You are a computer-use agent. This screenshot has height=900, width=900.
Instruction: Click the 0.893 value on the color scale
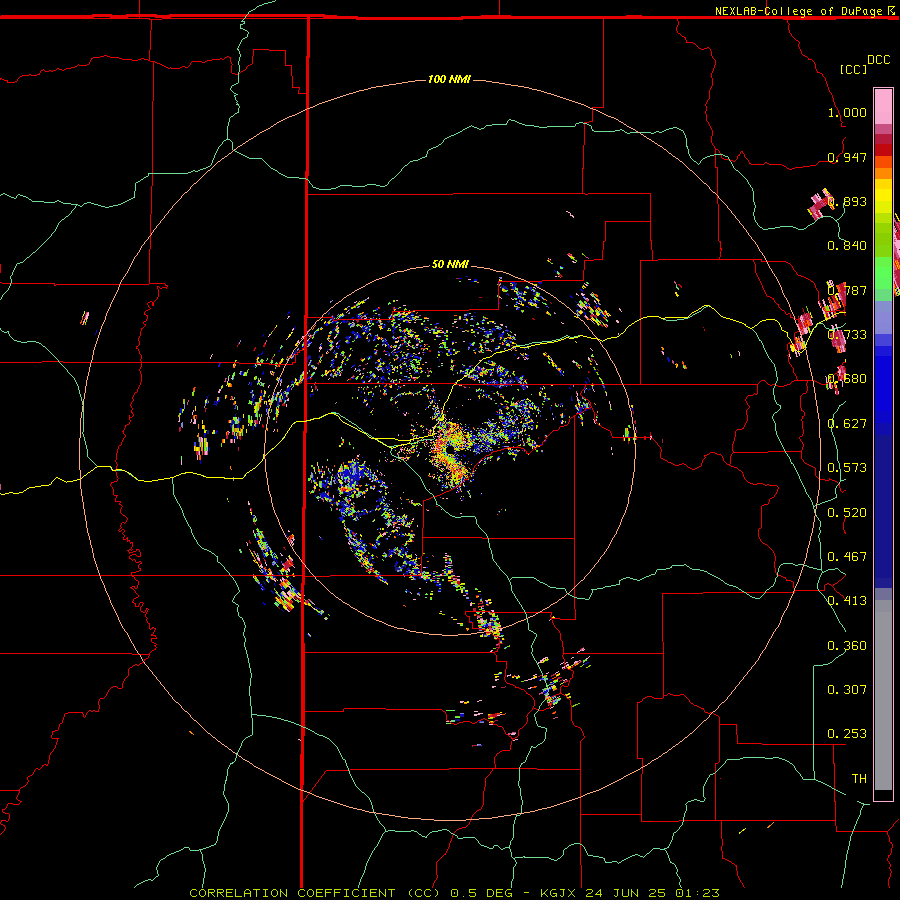pyautogui.click(x=847, y=201)
